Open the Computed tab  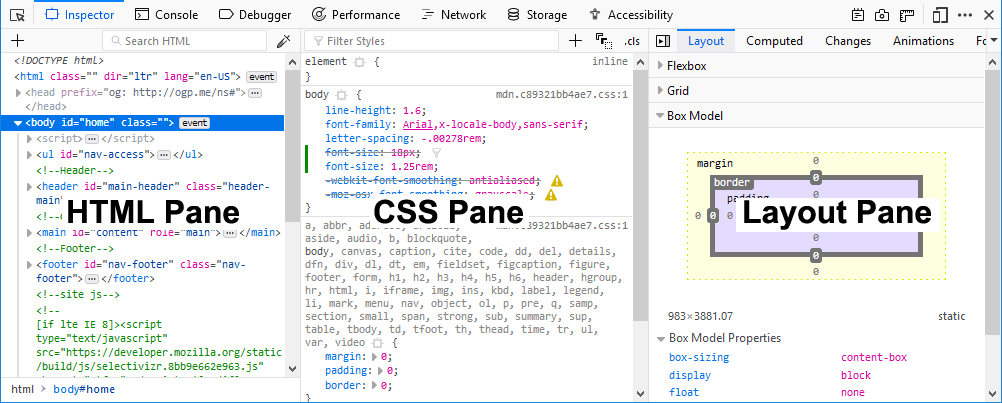tap(774, 41)
